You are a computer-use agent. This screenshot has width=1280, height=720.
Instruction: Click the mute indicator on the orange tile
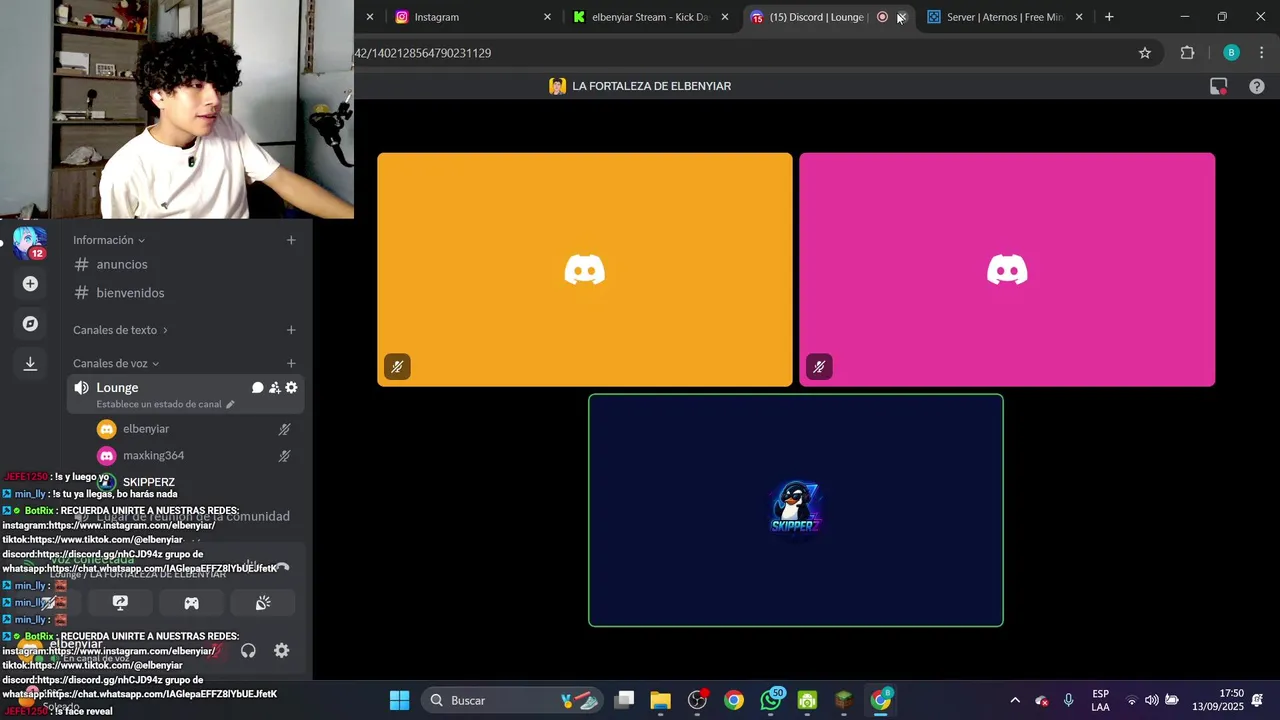point(397,367)
